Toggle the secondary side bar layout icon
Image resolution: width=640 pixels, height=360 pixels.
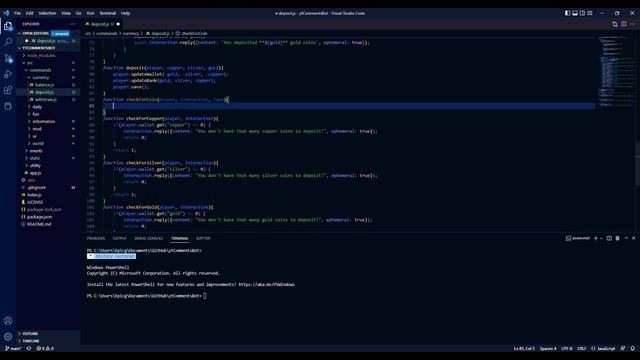tap(582, 13)
